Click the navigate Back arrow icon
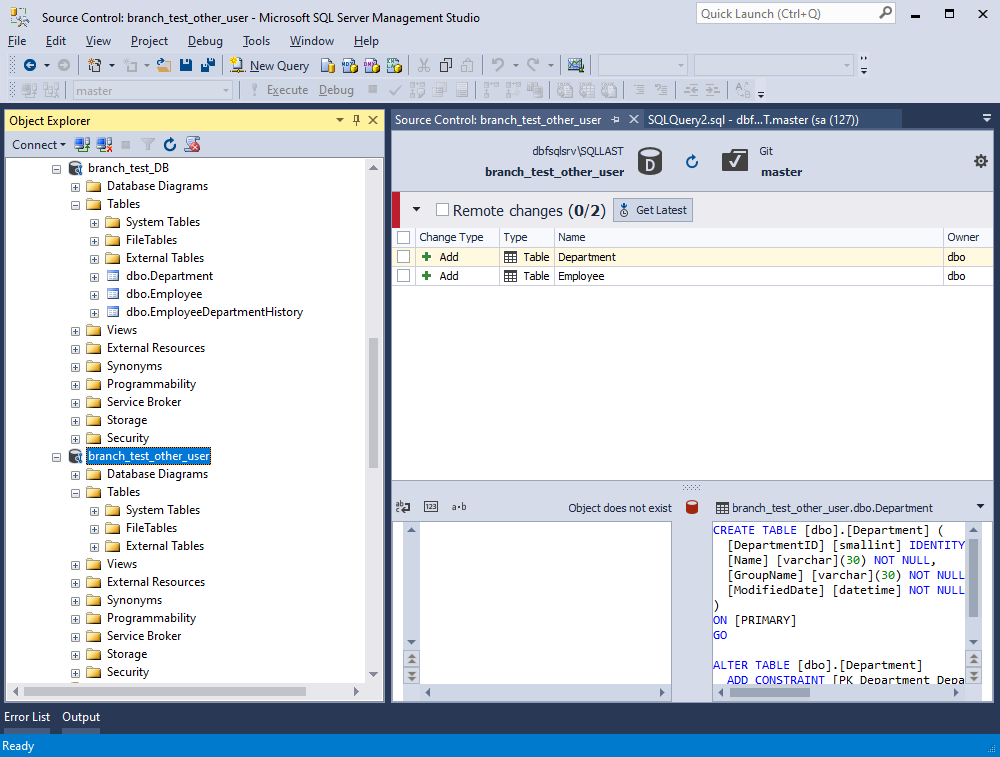The image size is (1000, 757). [x=29, y=65]
